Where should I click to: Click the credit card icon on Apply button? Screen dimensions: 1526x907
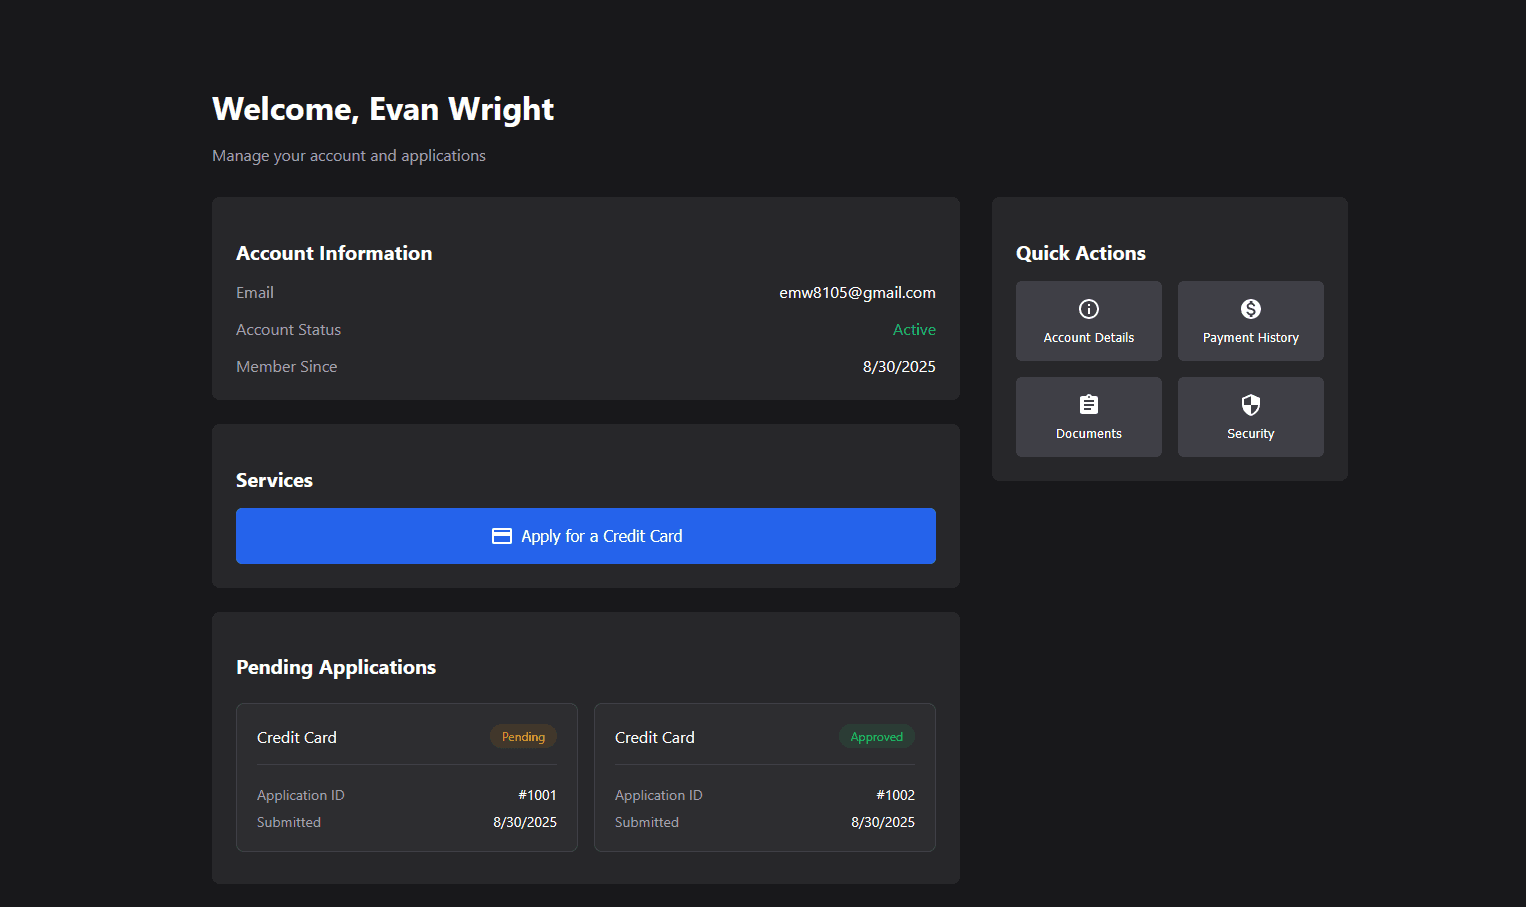[x=502, y=536]
